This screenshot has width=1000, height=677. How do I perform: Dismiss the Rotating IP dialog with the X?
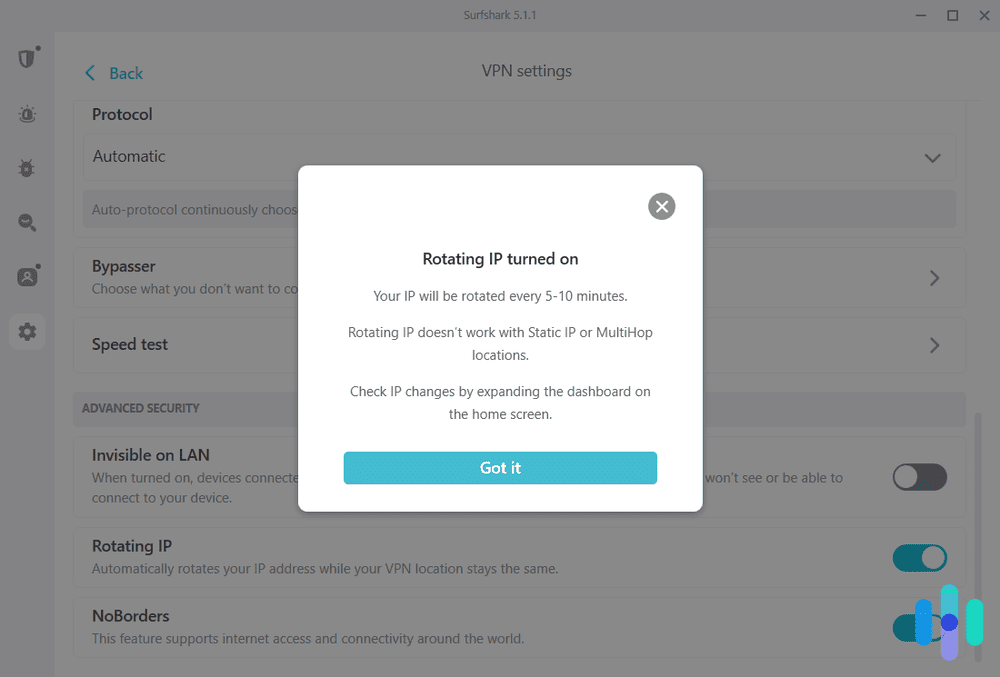coord(661,206)
